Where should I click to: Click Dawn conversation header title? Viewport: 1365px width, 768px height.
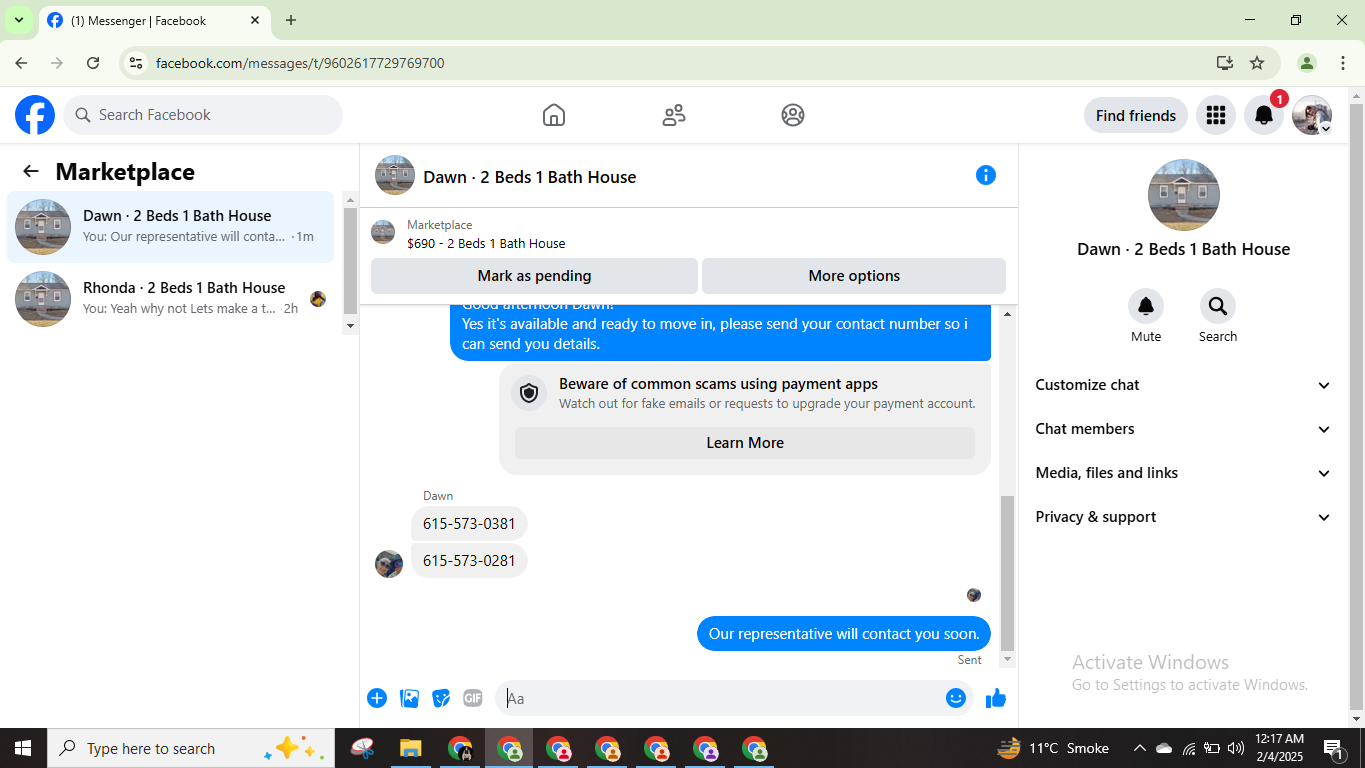tap(530, 177)
